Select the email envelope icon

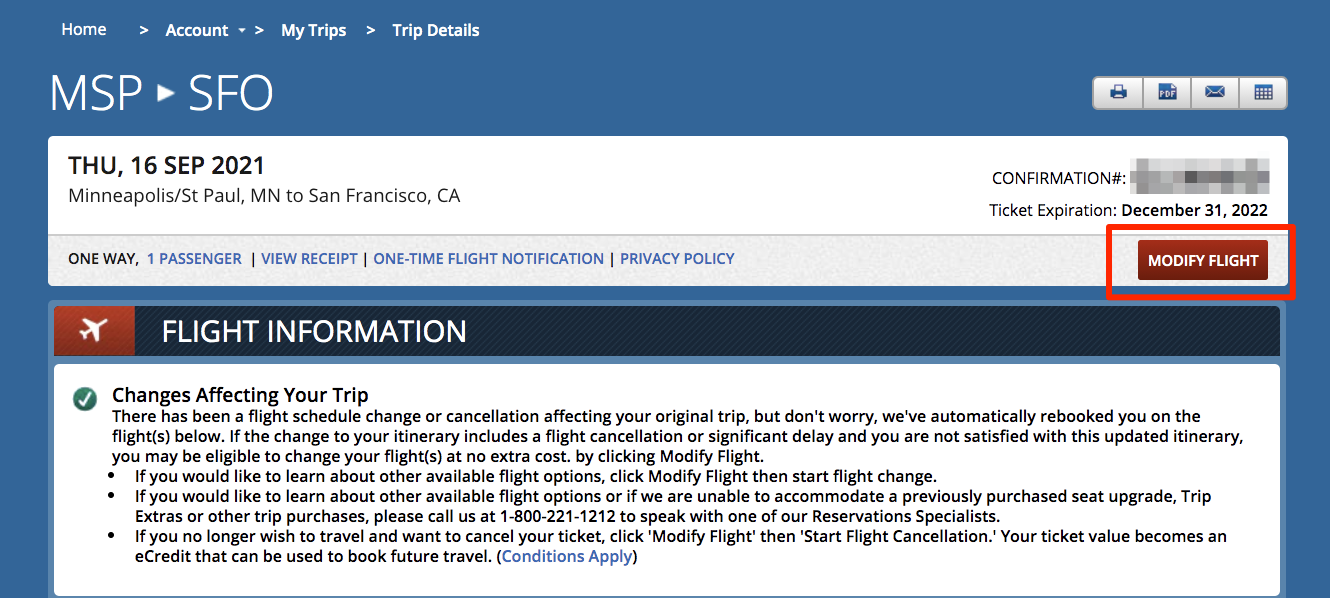pos(1214,92)
